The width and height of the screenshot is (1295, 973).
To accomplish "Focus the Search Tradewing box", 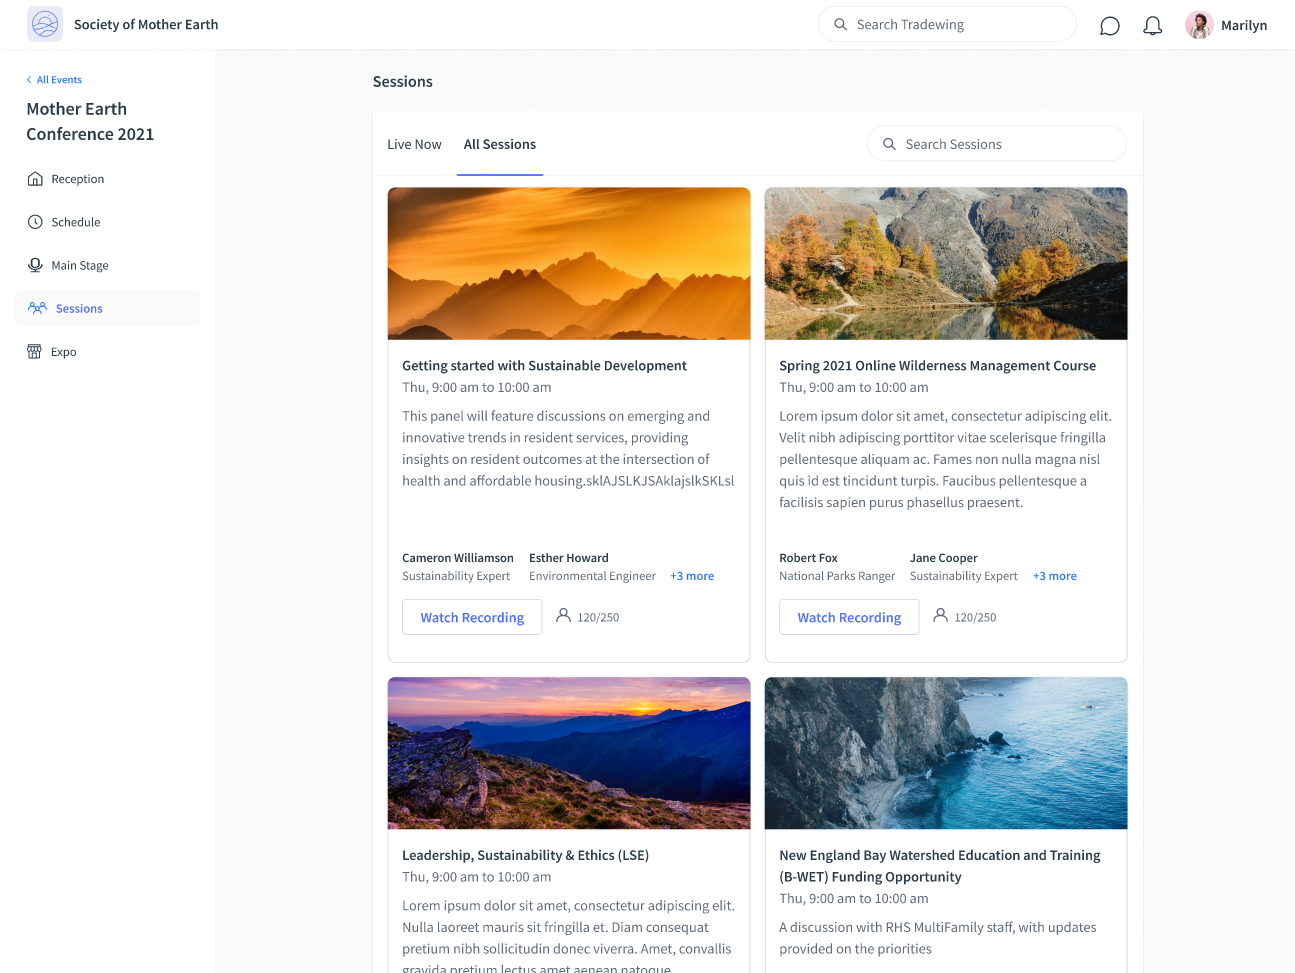I will pos(947,24).
